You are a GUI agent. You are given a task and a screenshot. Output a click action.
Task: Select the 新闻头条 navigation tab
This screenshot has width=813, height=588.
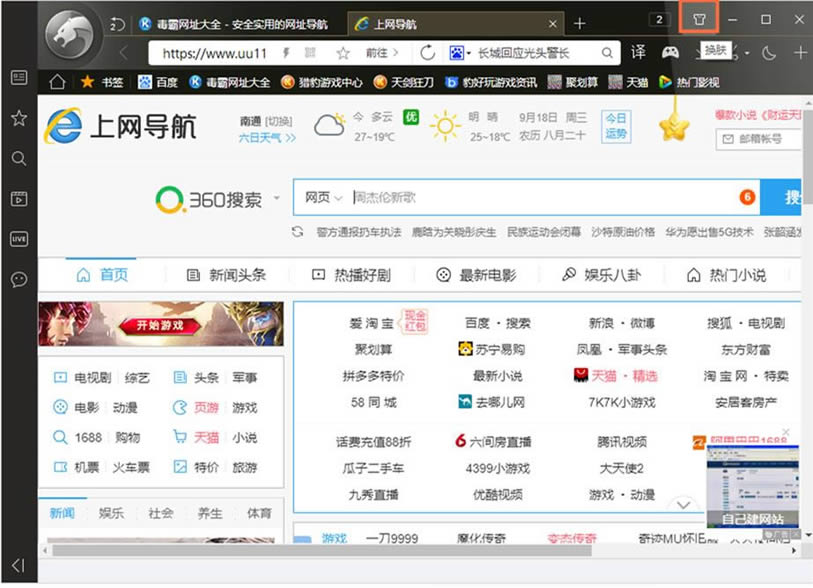click(227, 275)
